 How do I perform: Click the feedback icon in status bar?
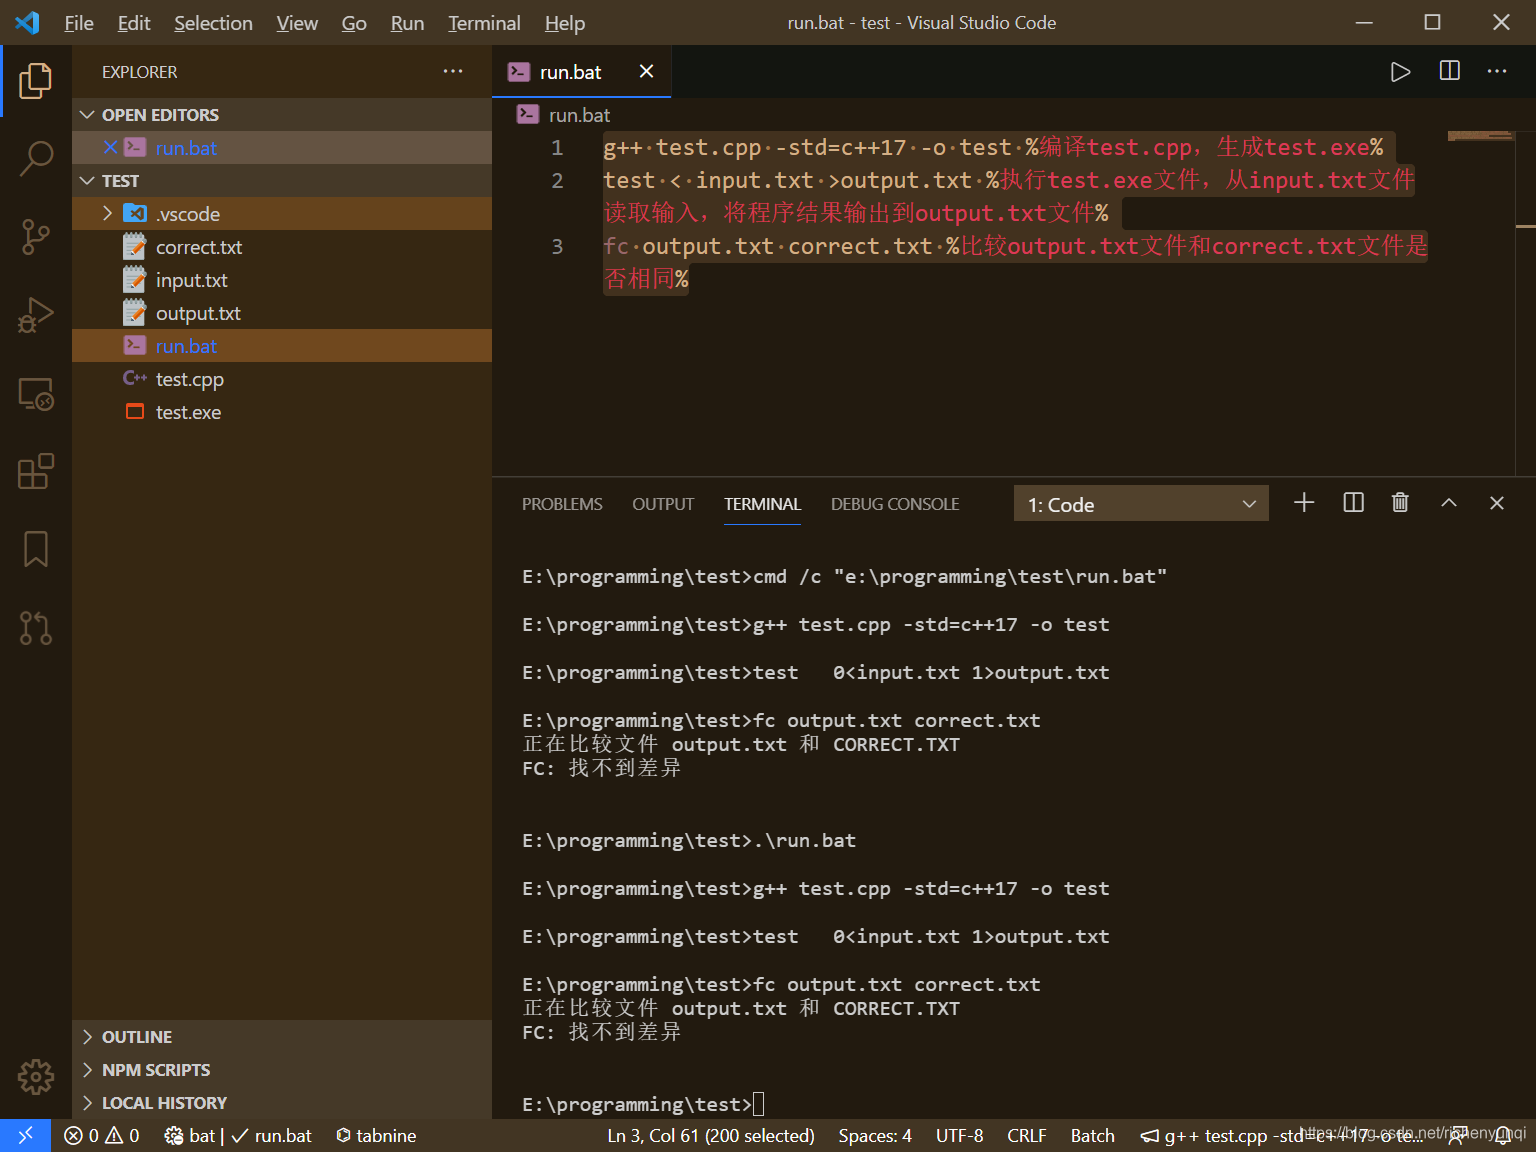point(1459,1135)
